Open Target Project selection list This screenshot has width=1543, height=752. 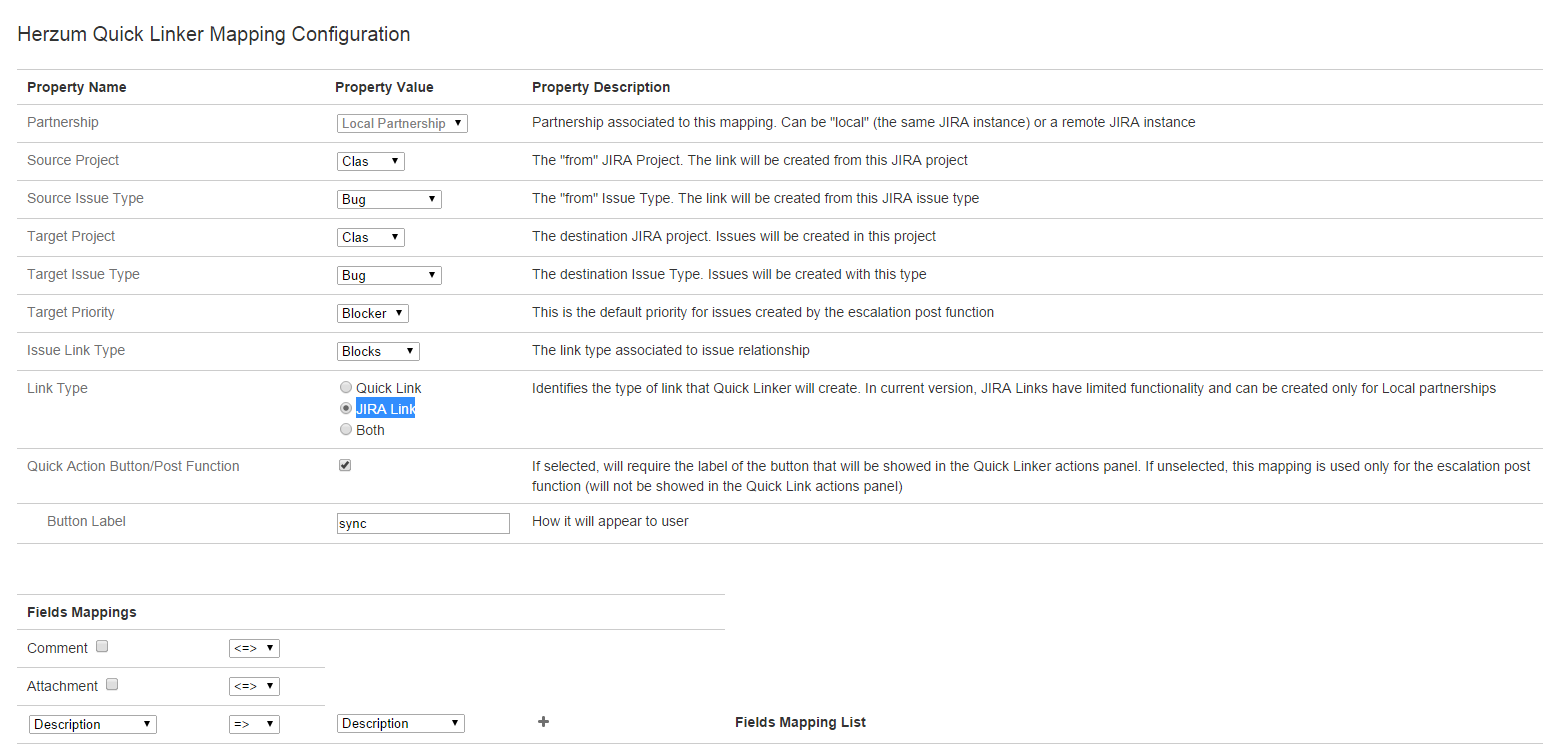coord(370,238)
